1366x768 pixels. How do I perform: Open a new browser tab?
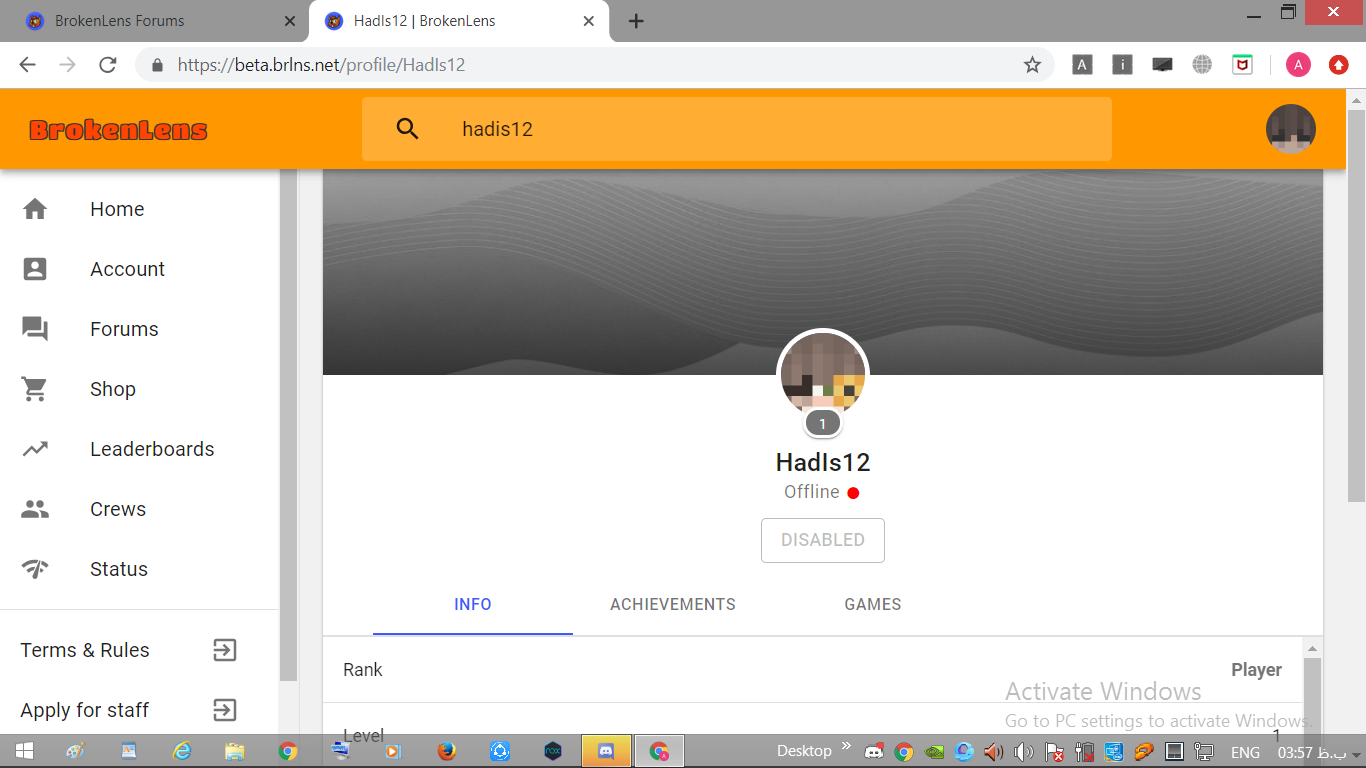point(636,21)
